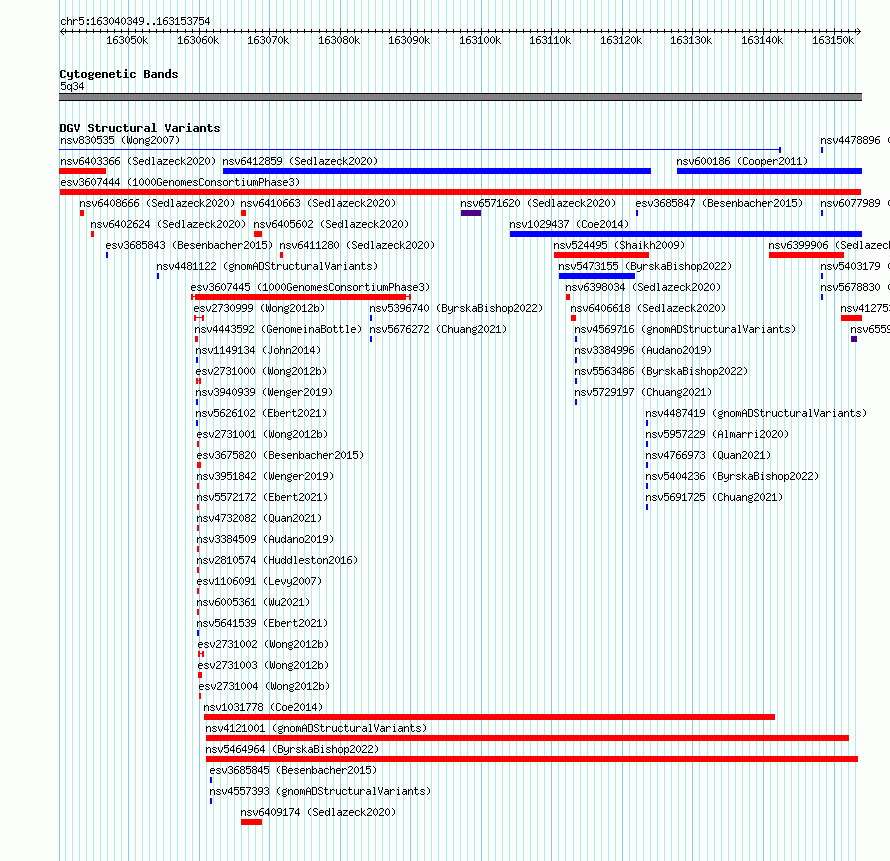Open nsv4443592 (GenomeinaBottle) label
The image size is (890, 861).
[x=278, y=329]
